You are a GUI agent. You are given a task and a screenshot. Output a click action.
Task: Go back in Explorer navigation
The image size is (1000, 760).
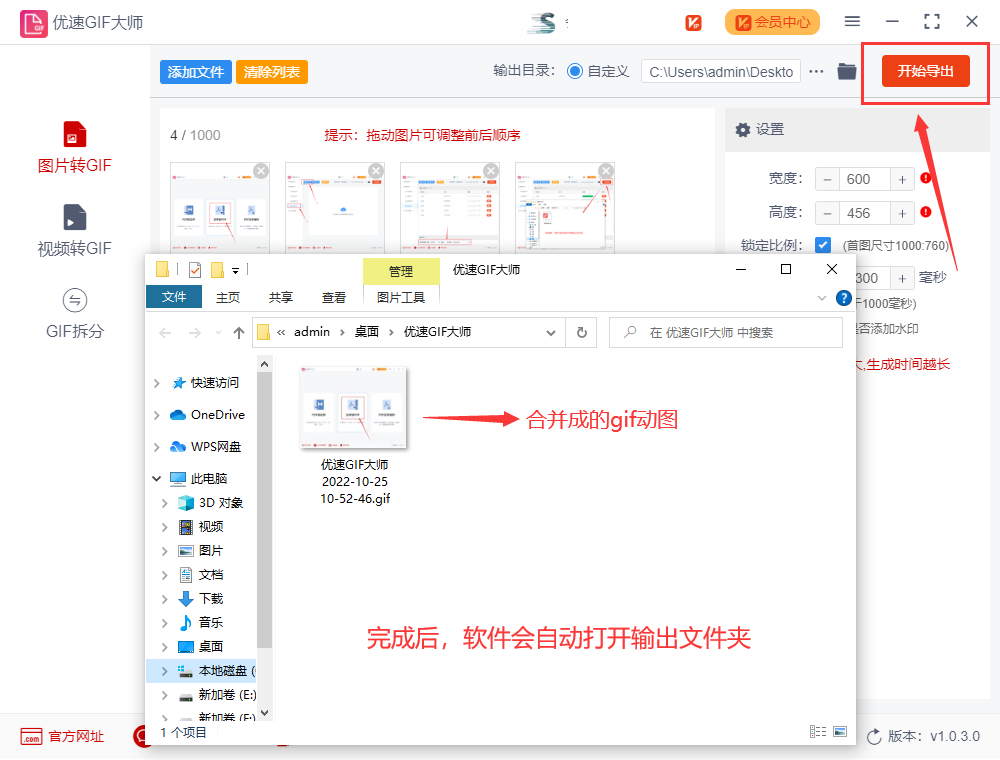tap(166, 332)
